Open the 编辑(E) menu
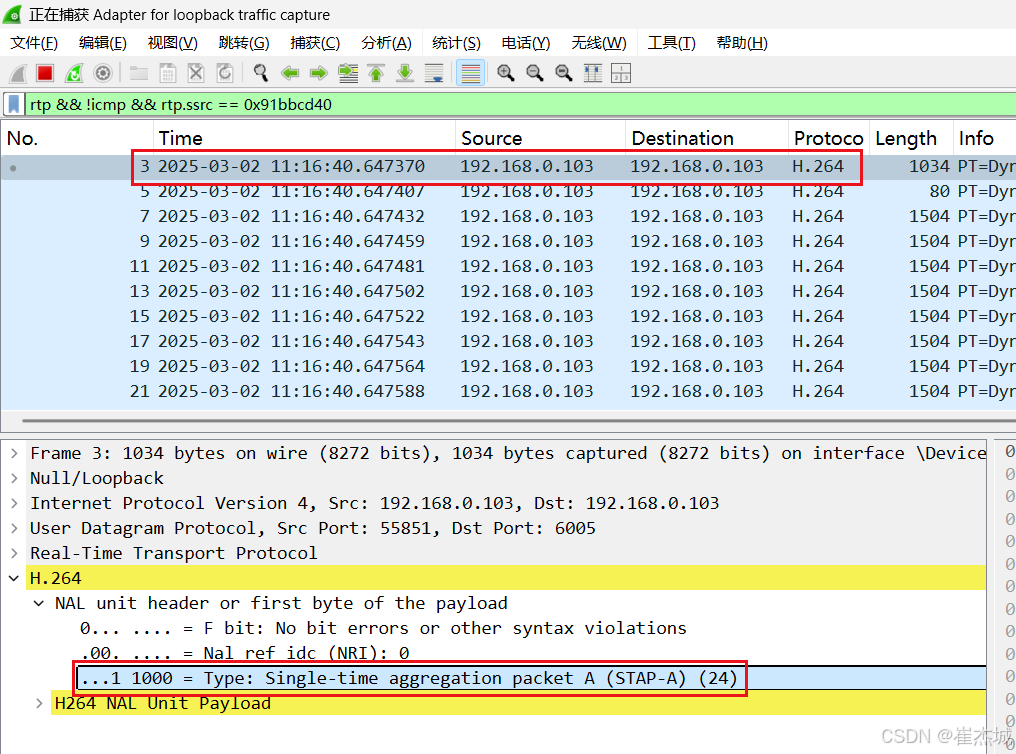Viewport: 1016px width, 754px height. [102, 43]
